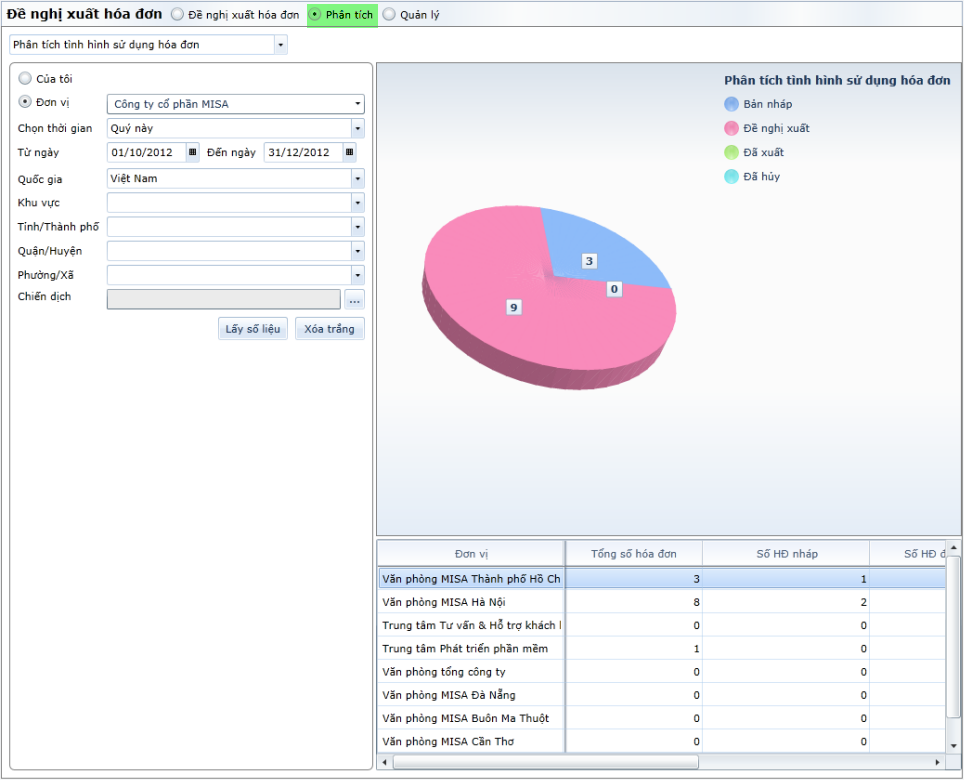Expand the Tỉnh/Thành phố dropdown
Image resolution: width=964 pixels, height=780 pixels.
click(x=357, y=227)
